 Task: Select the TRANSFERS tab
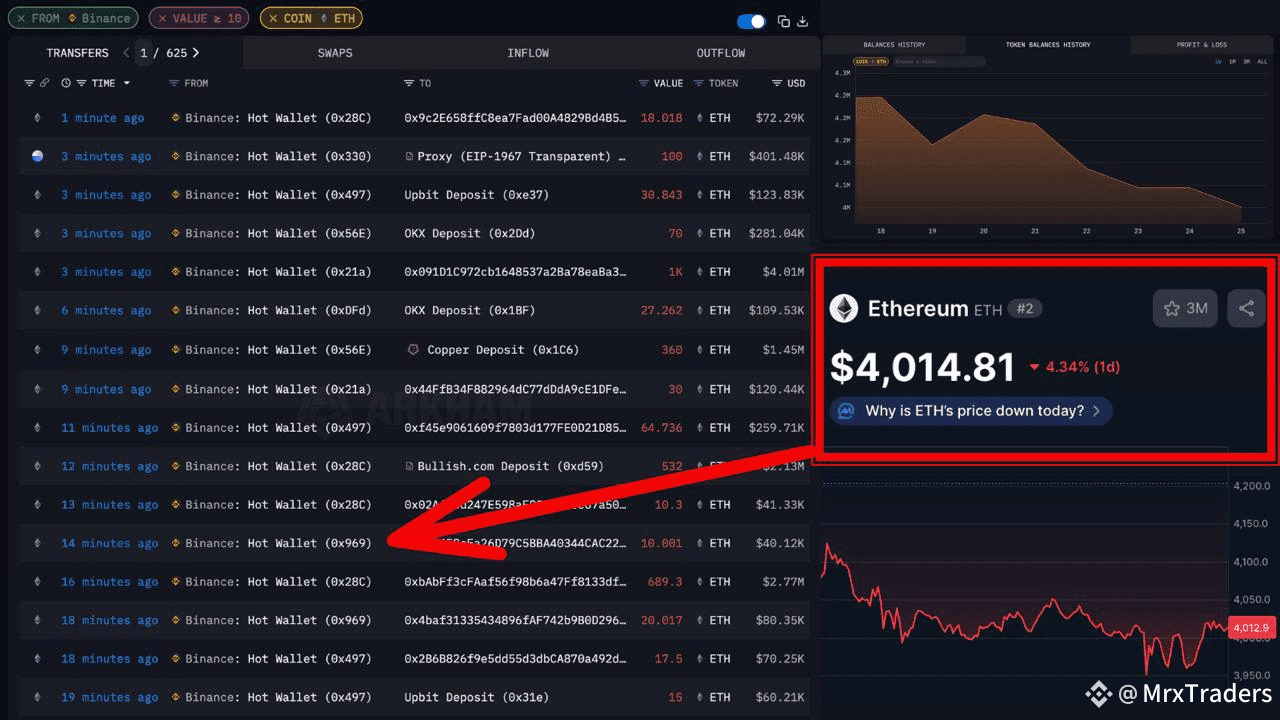(x=77, y=53)
